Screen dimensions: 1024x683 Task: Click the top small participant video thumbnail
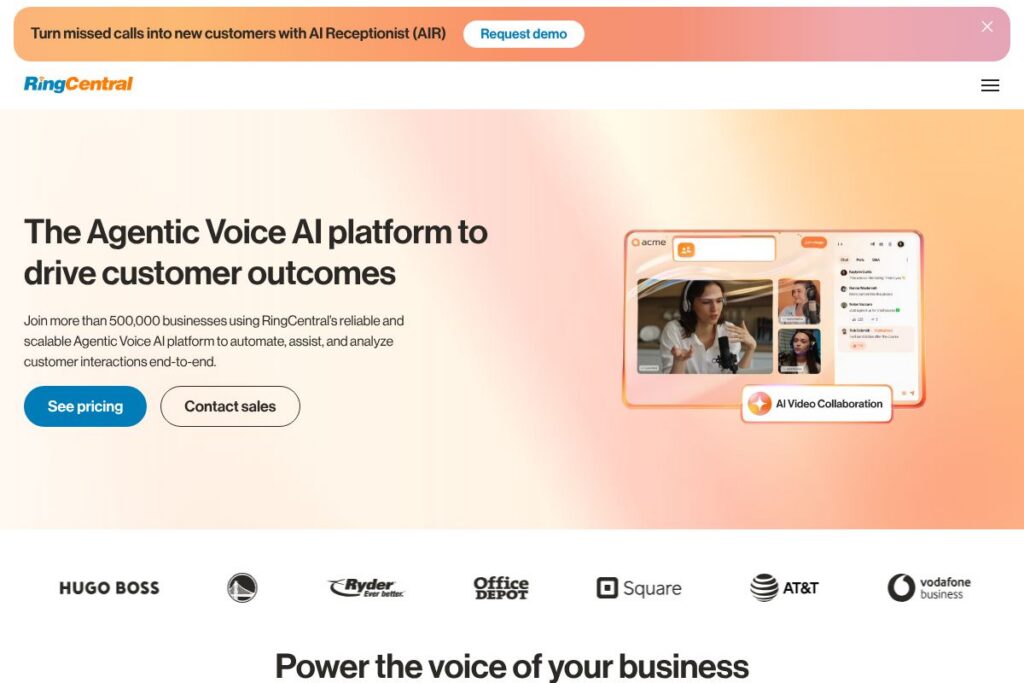pyautogui.click(x=799, y=302)
